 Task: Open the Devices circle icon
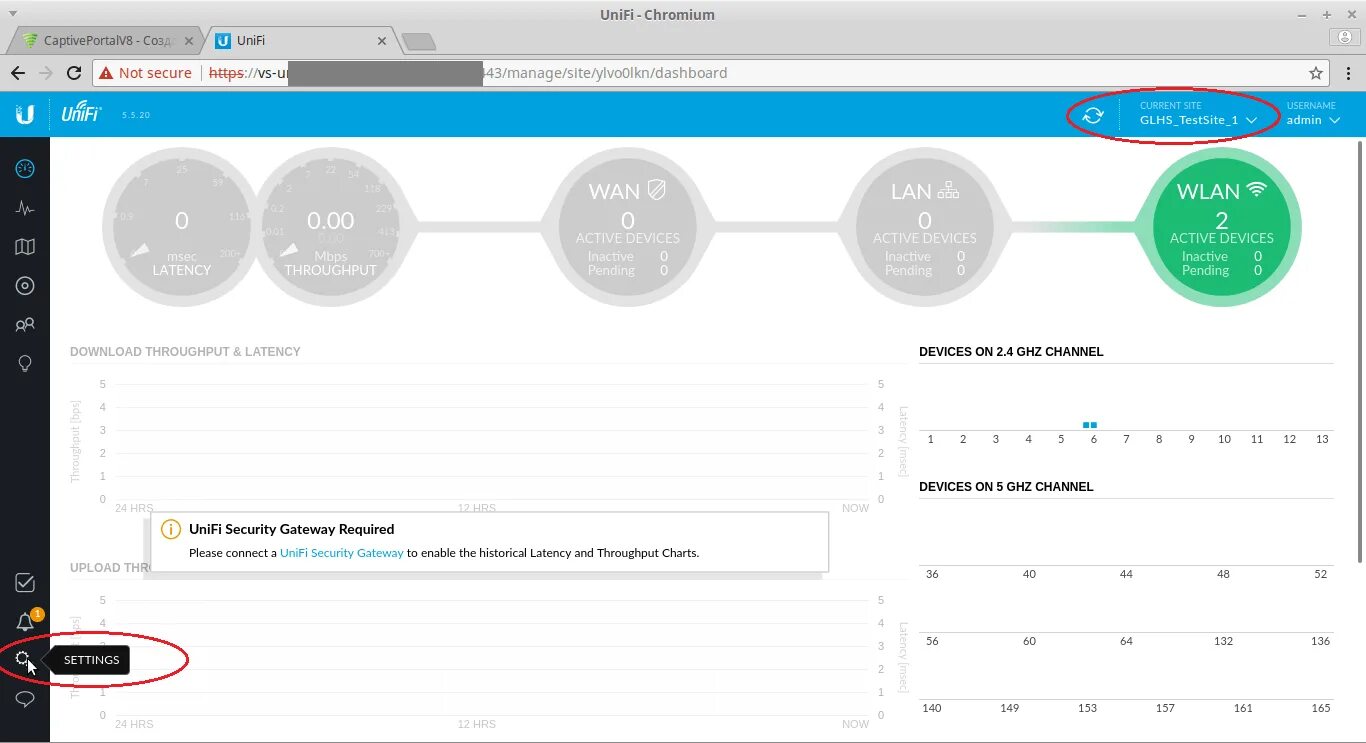point(25,286)
